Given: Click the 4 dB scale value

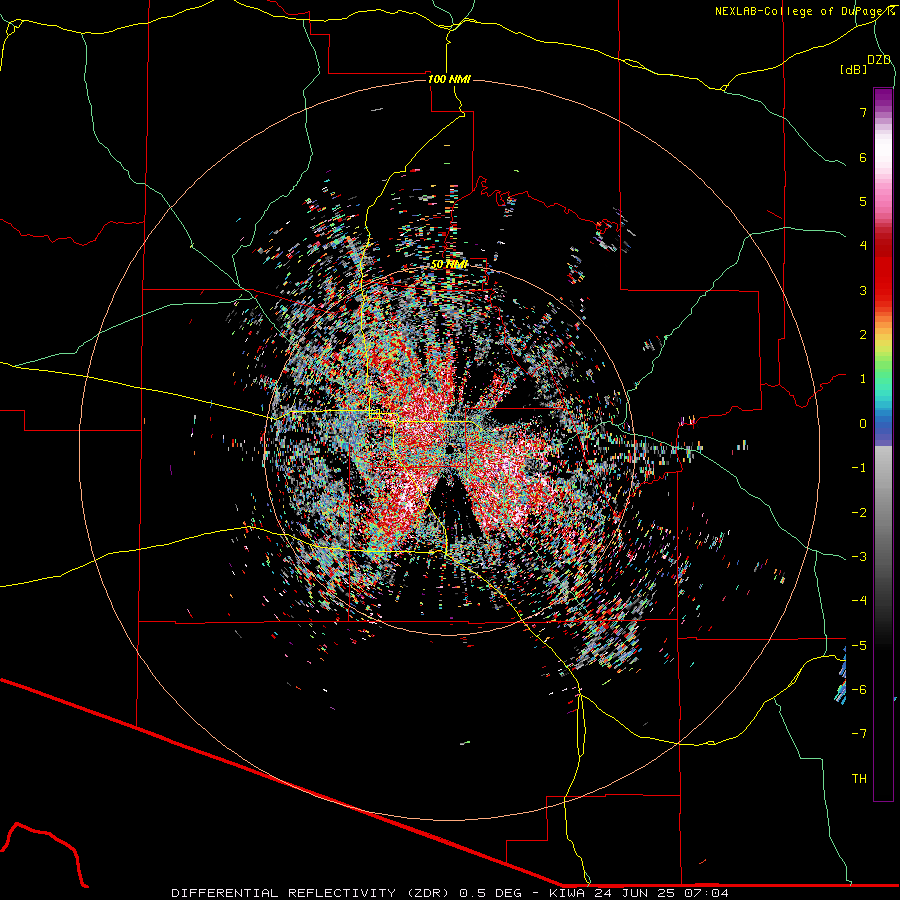Looking at the screenshot, I should click(x=863, y=246).
